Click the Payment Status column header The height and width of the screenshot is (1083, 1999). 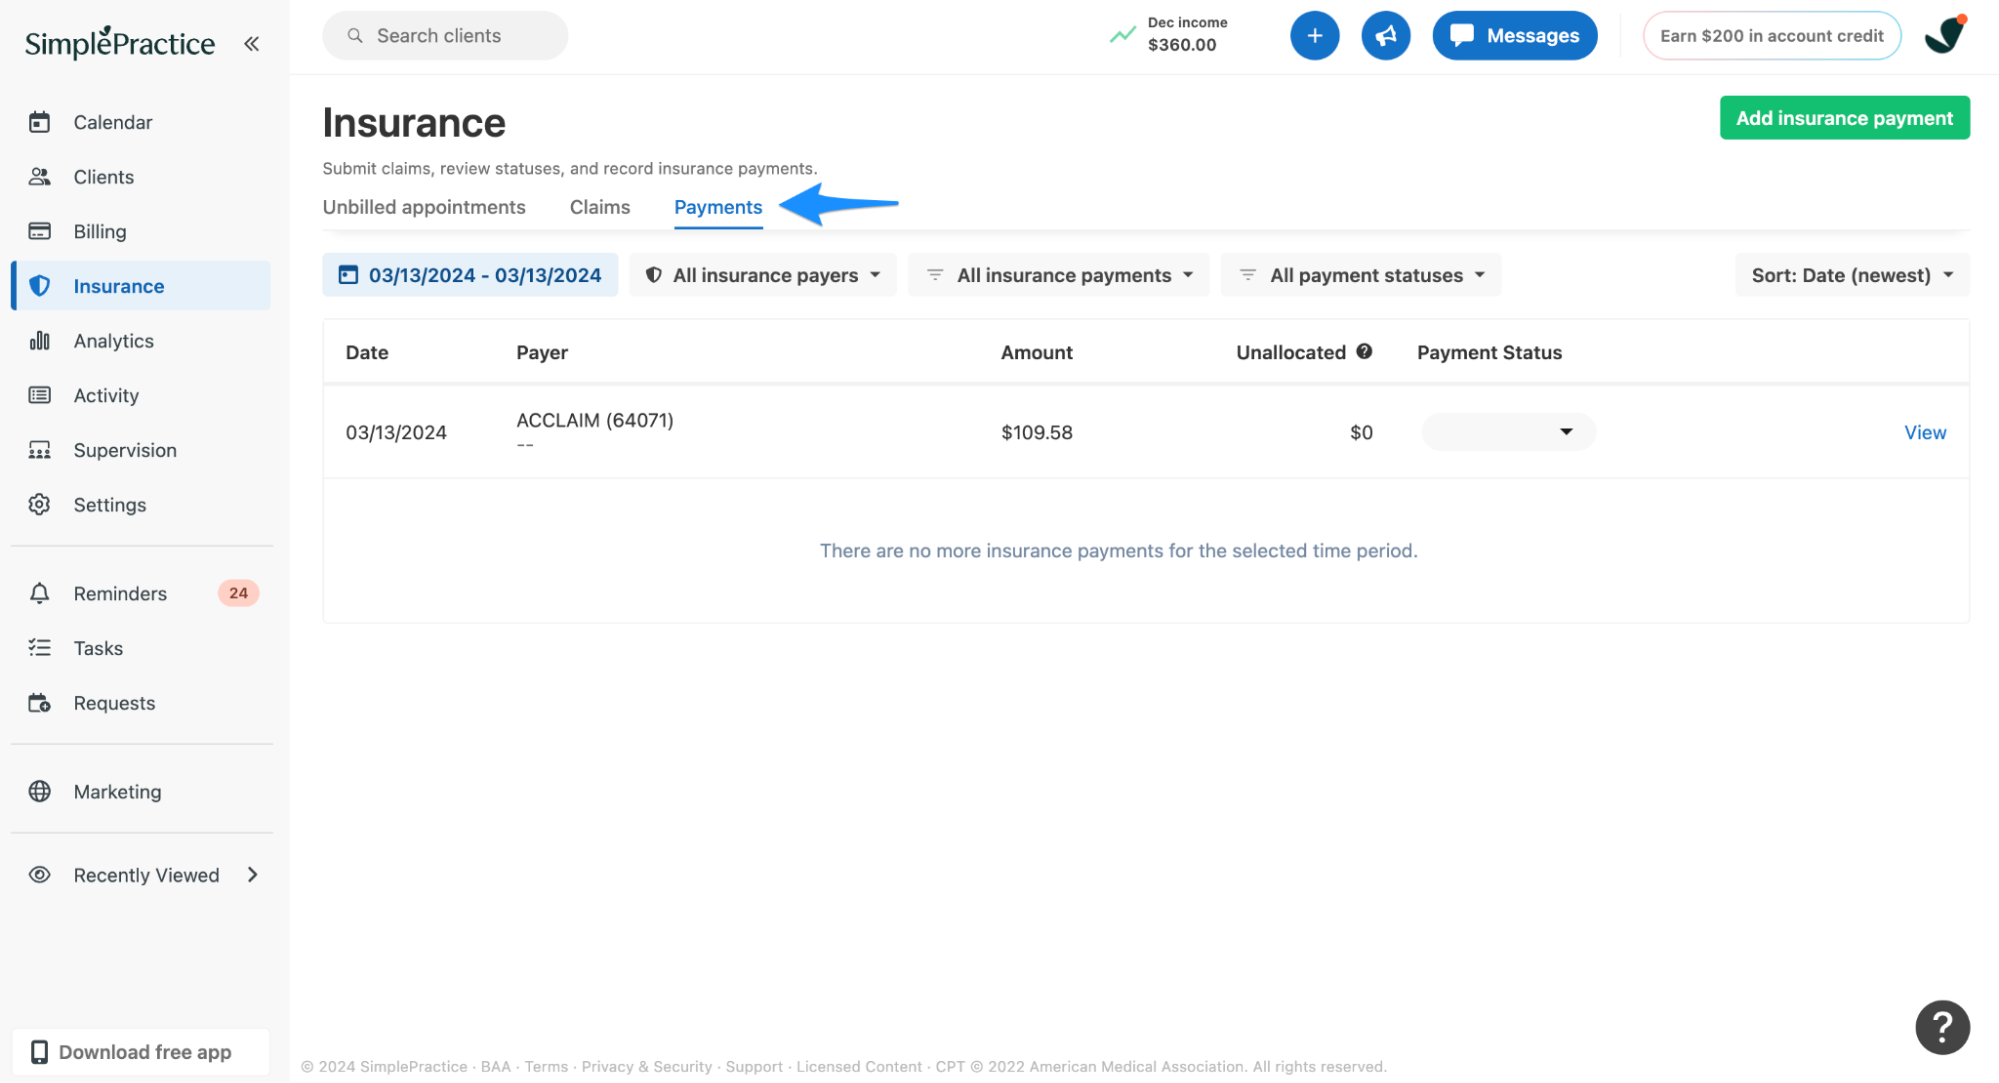pyautogui.click(x=1489, y=352)
